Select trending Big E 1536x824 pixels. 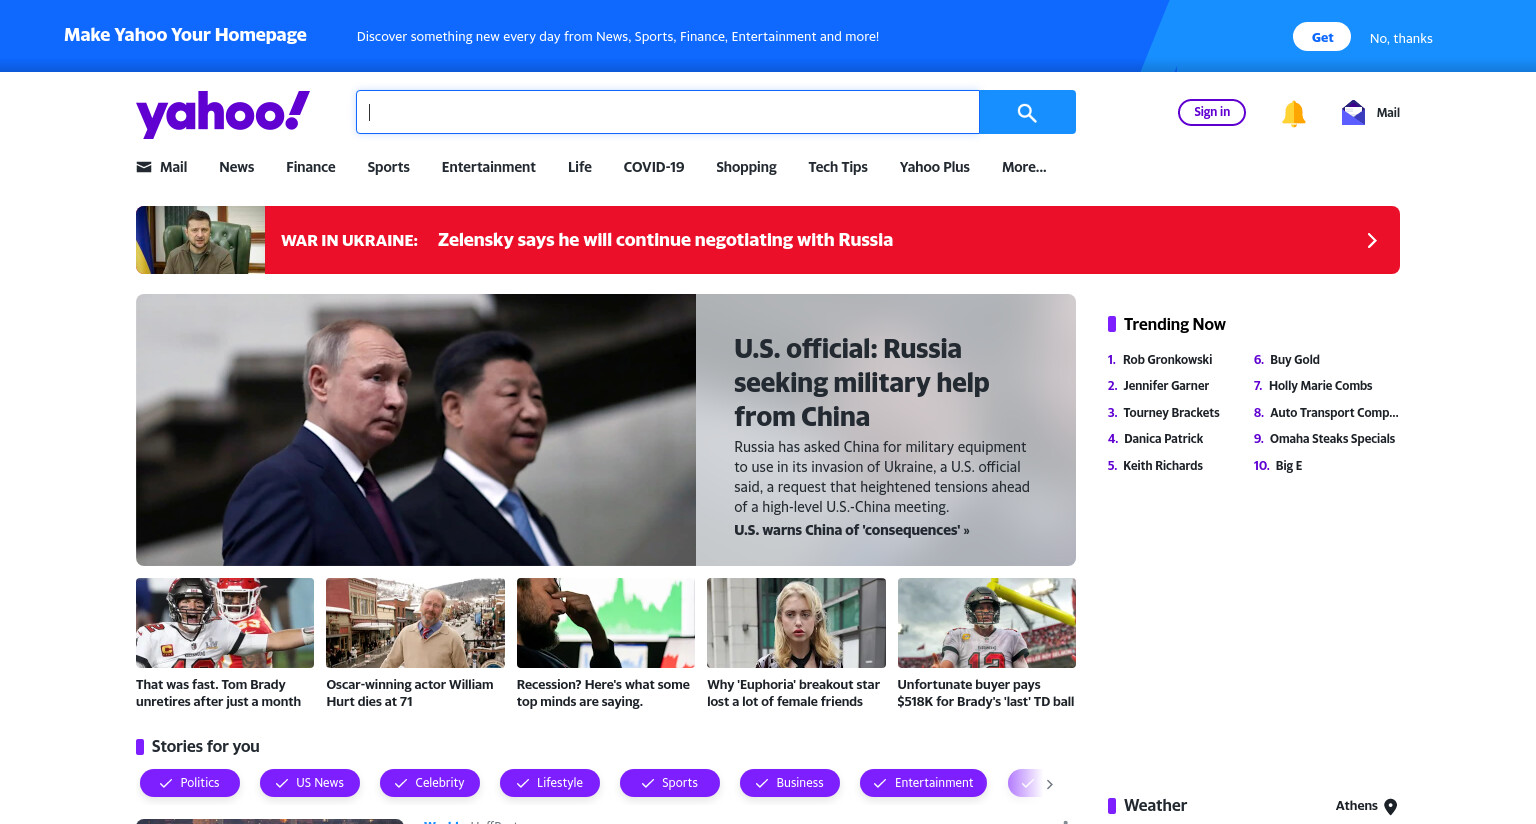[x=1289, y=466]
